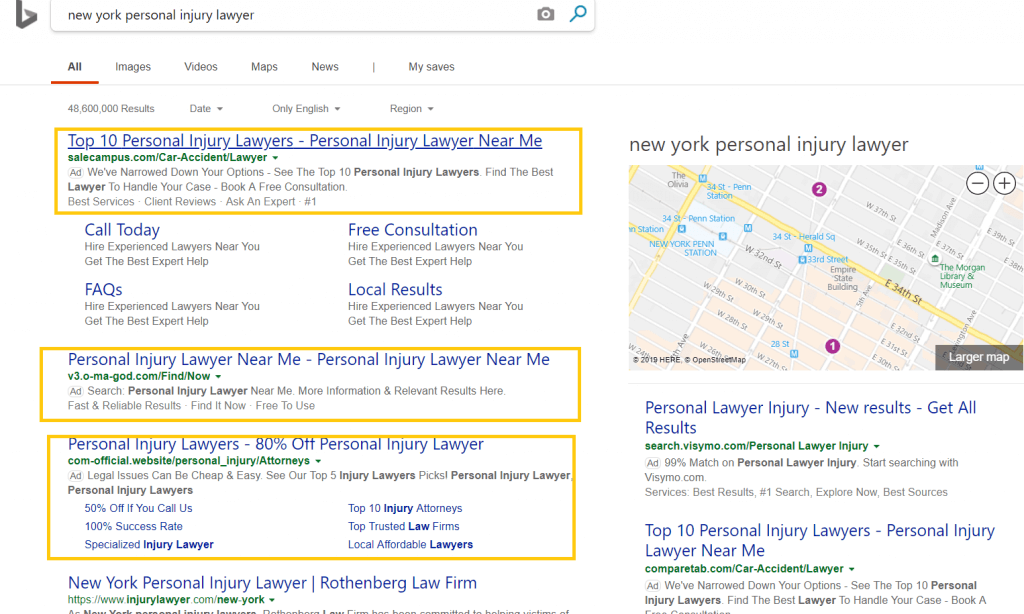Open 100% Success Rate link
Image resolution: width=1024 pixels, height=614 pixels.
133,526
